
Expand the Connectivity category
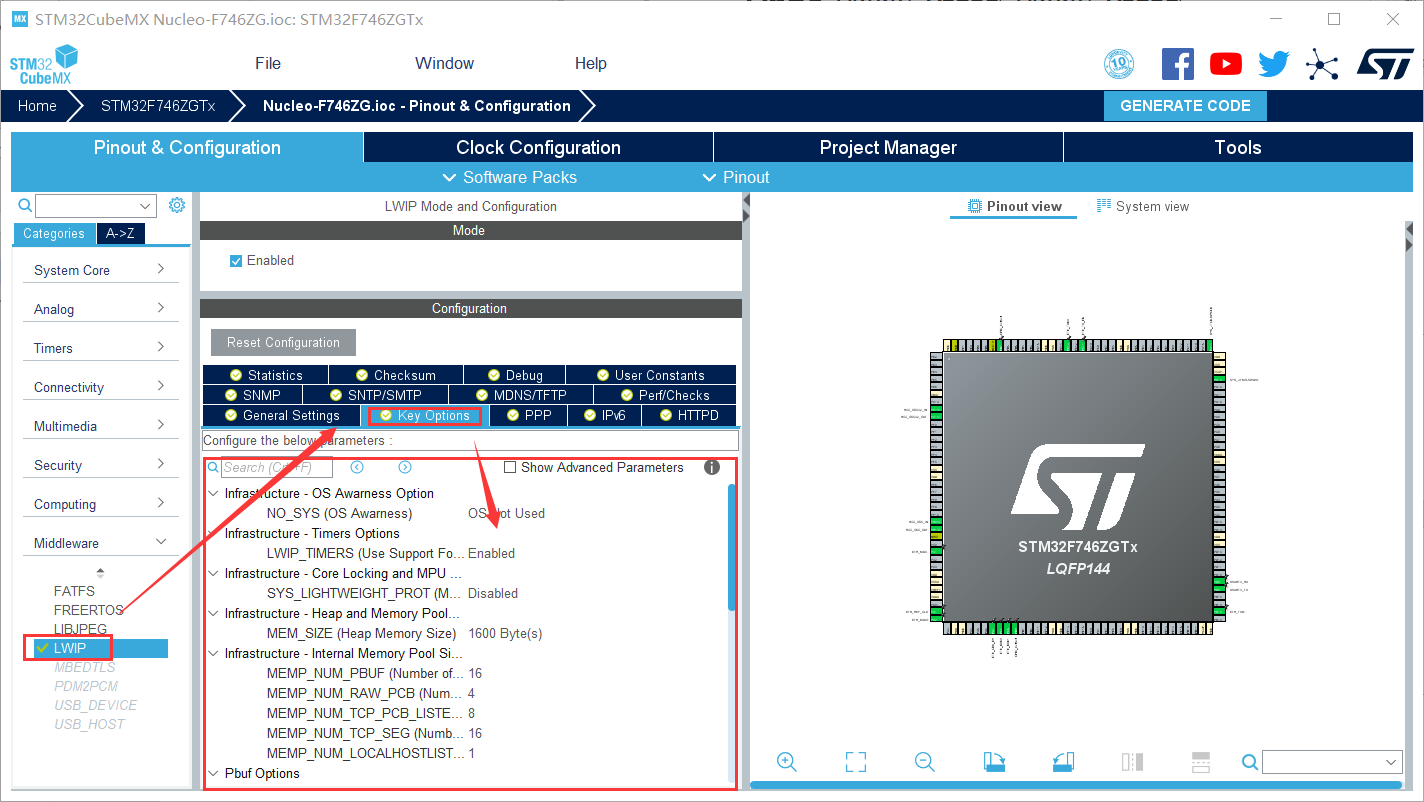[100, 387]
